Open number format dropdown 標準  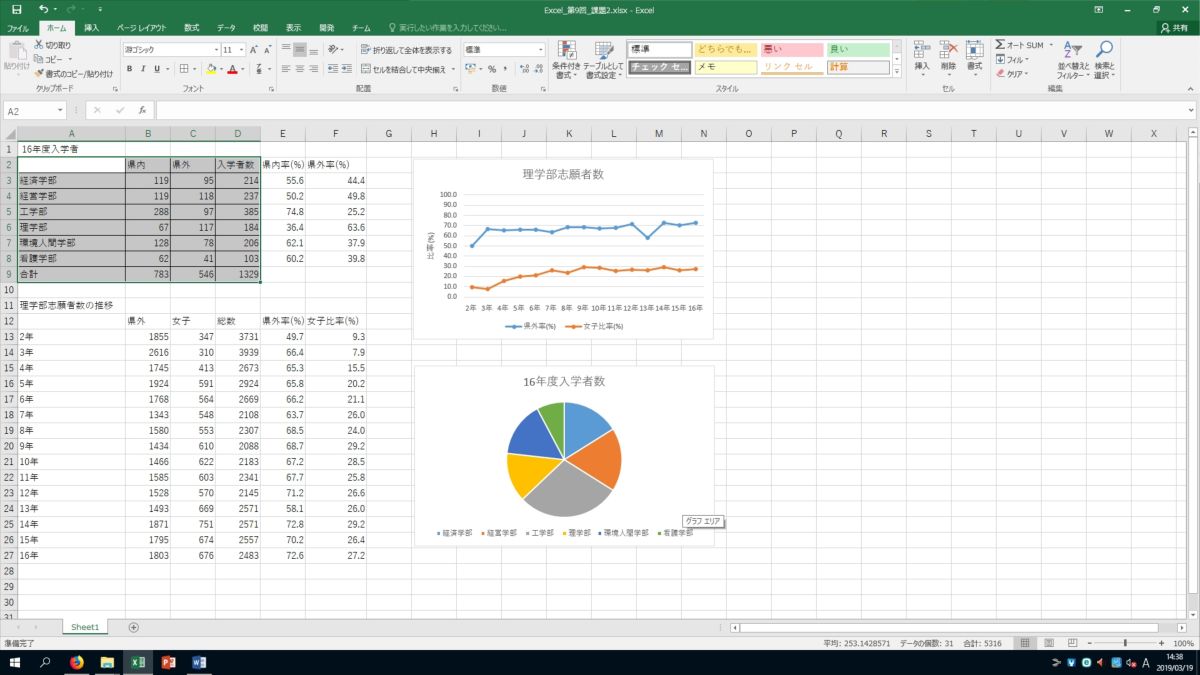(541, 49)
